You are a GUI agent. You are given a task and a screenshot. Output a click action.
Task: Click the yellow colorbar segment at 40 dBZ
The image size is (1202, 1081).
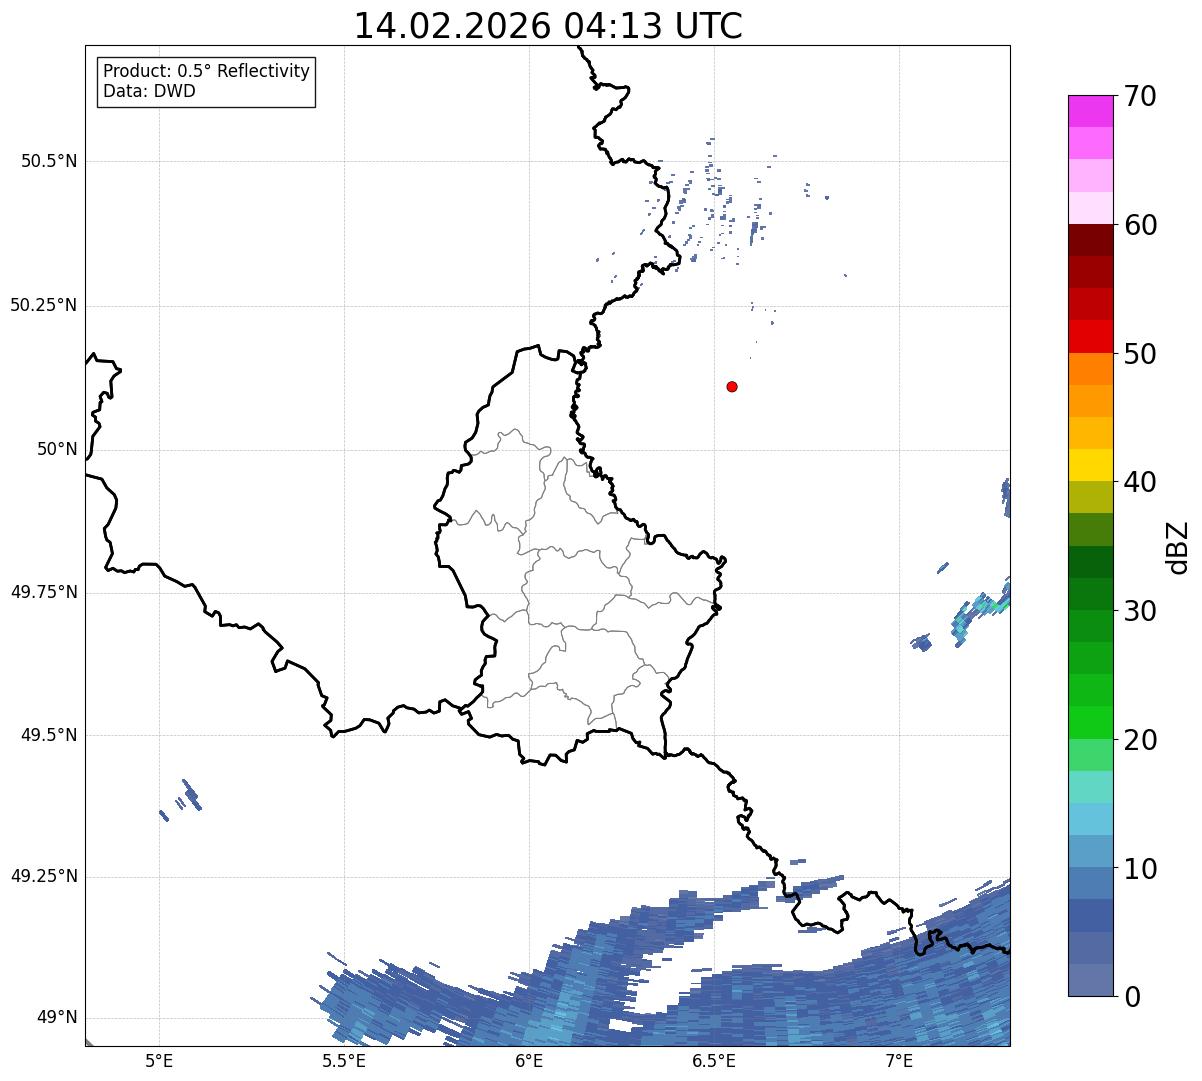(1090, 465)
